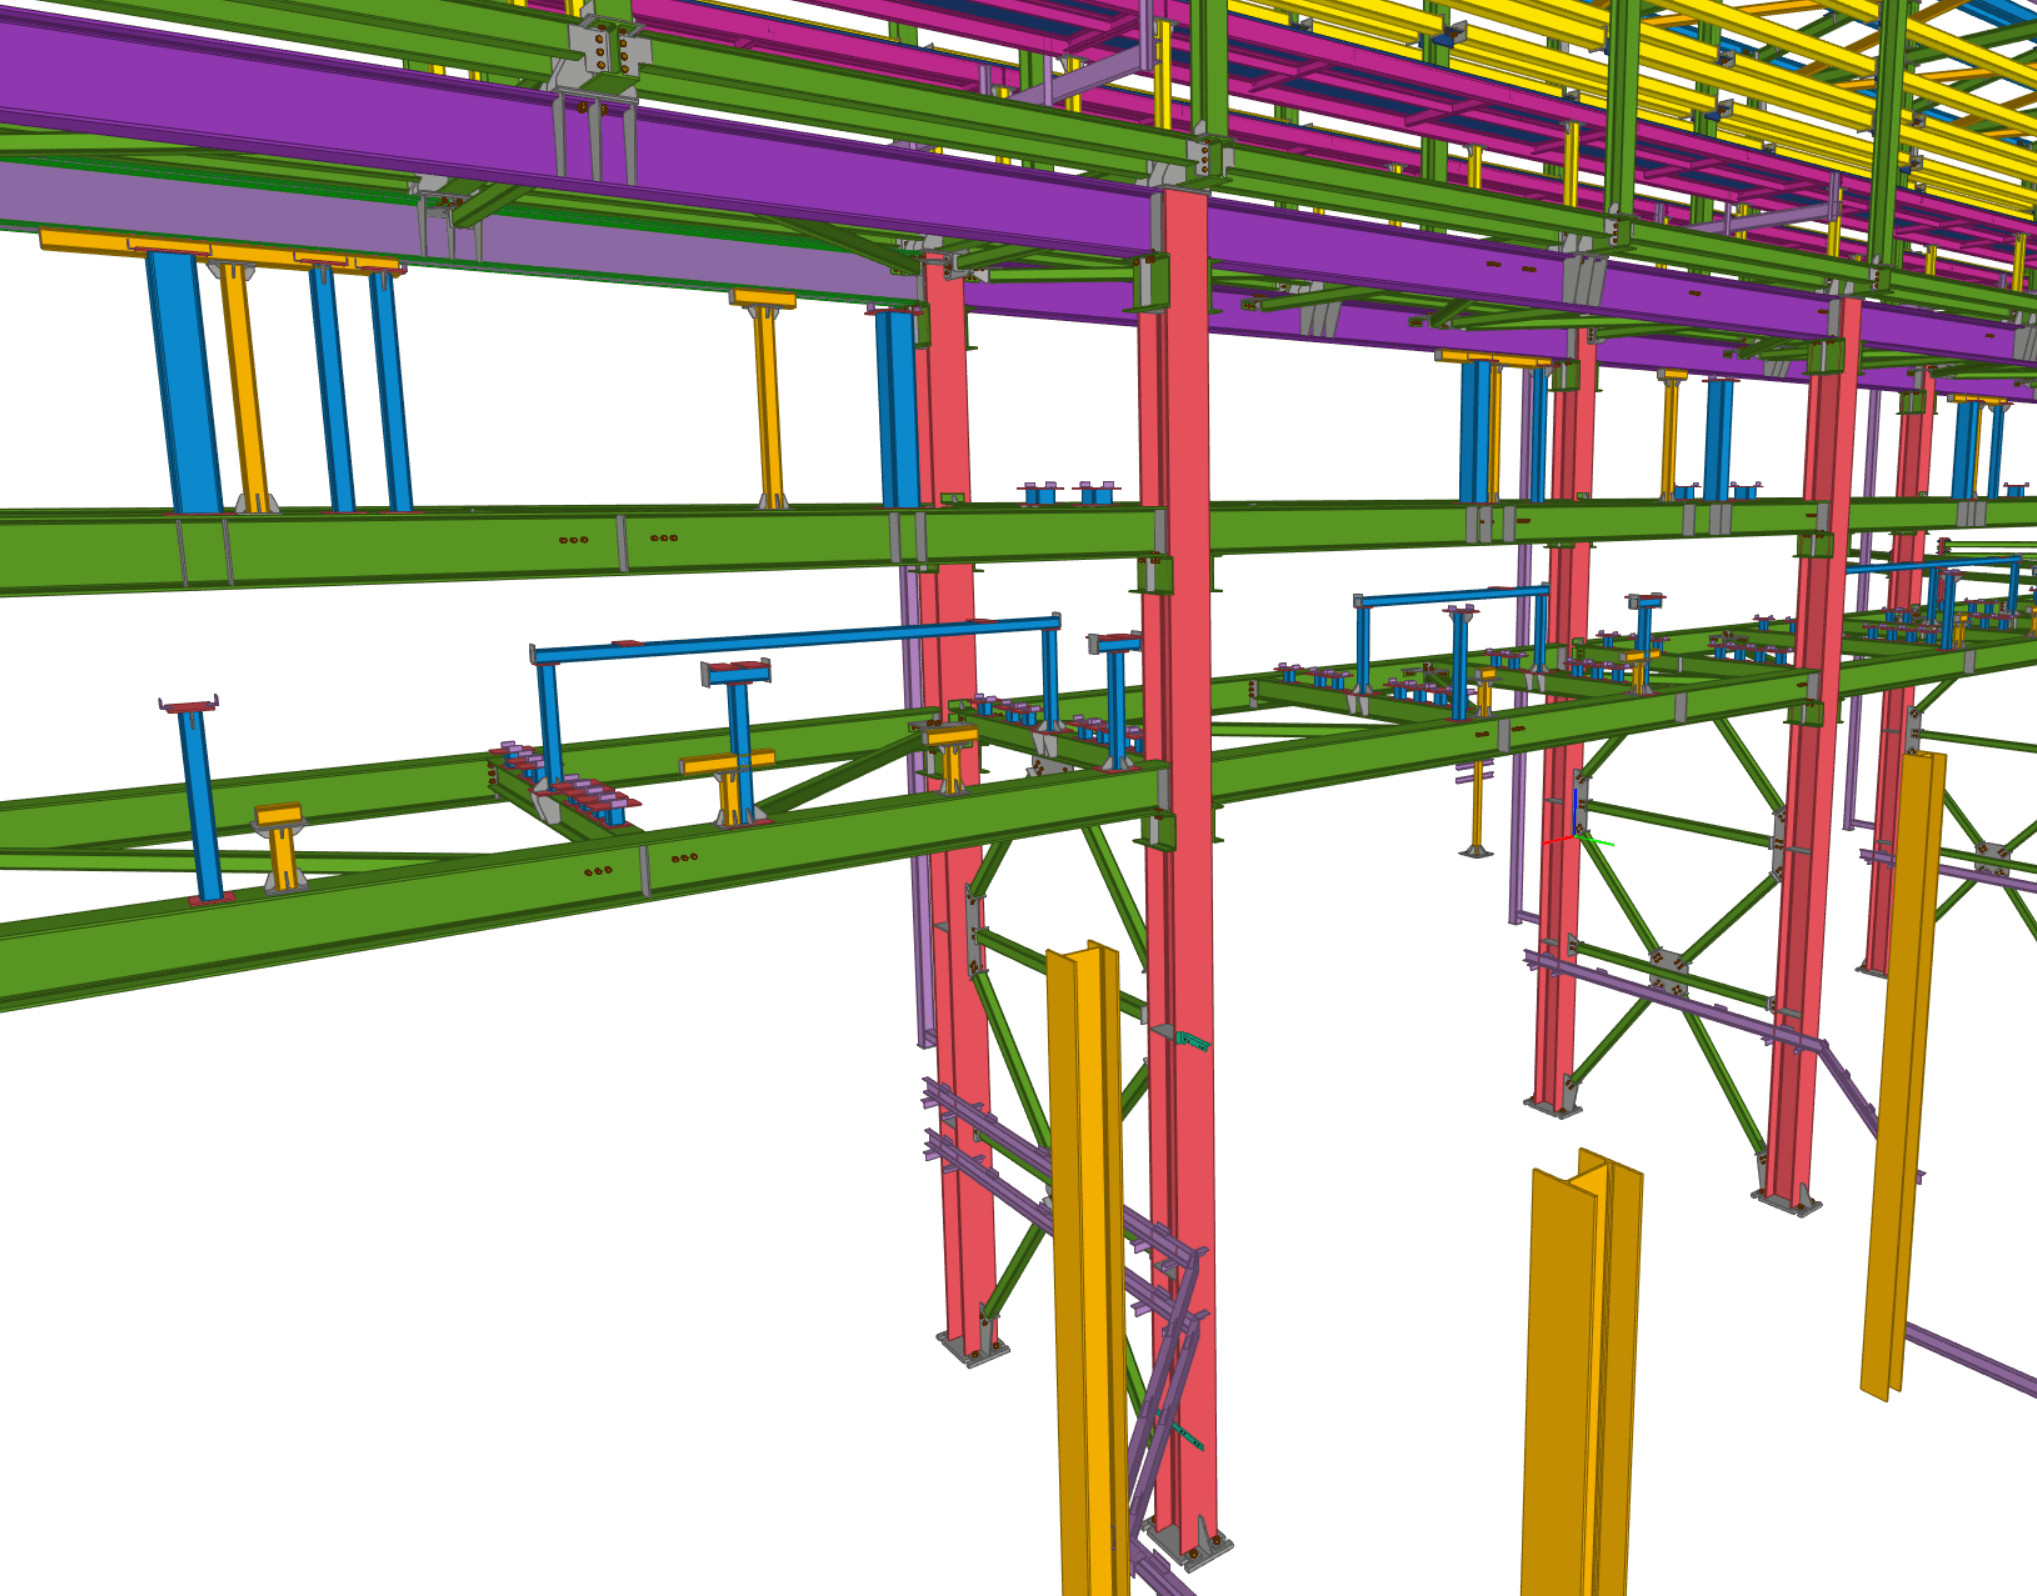Viewport: 2037px width, 1596px height.
Task: Select the teal bracket on the foreground red column
Action: coord(1192,1041)
